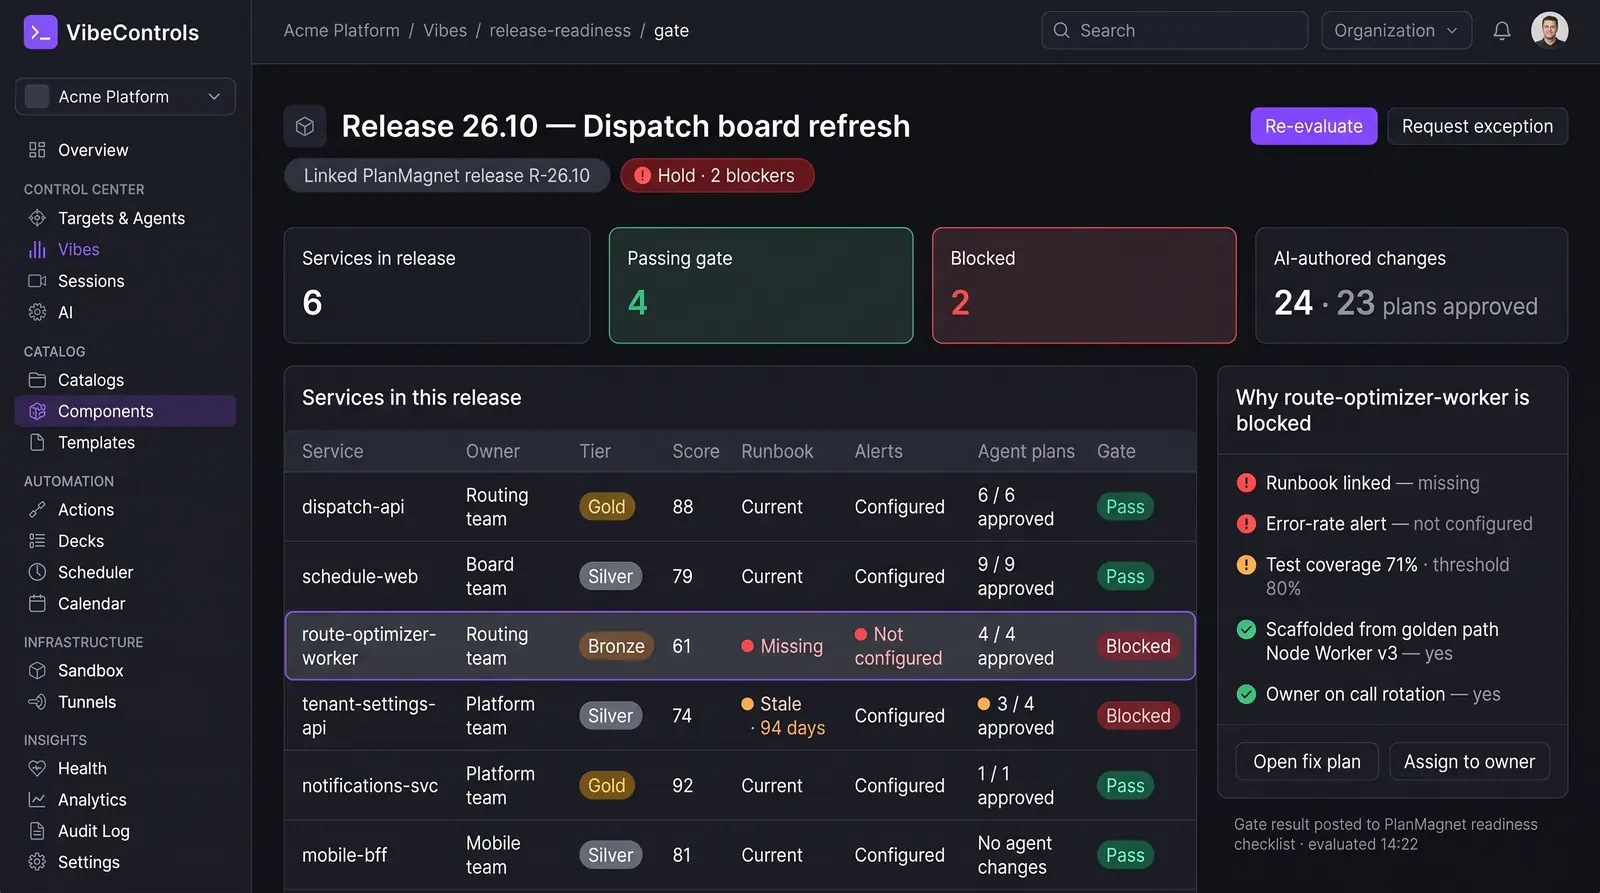Screen dimensions: 1600x893
Task: Open the user avatar menu
Action: [x=1549, y=30]
